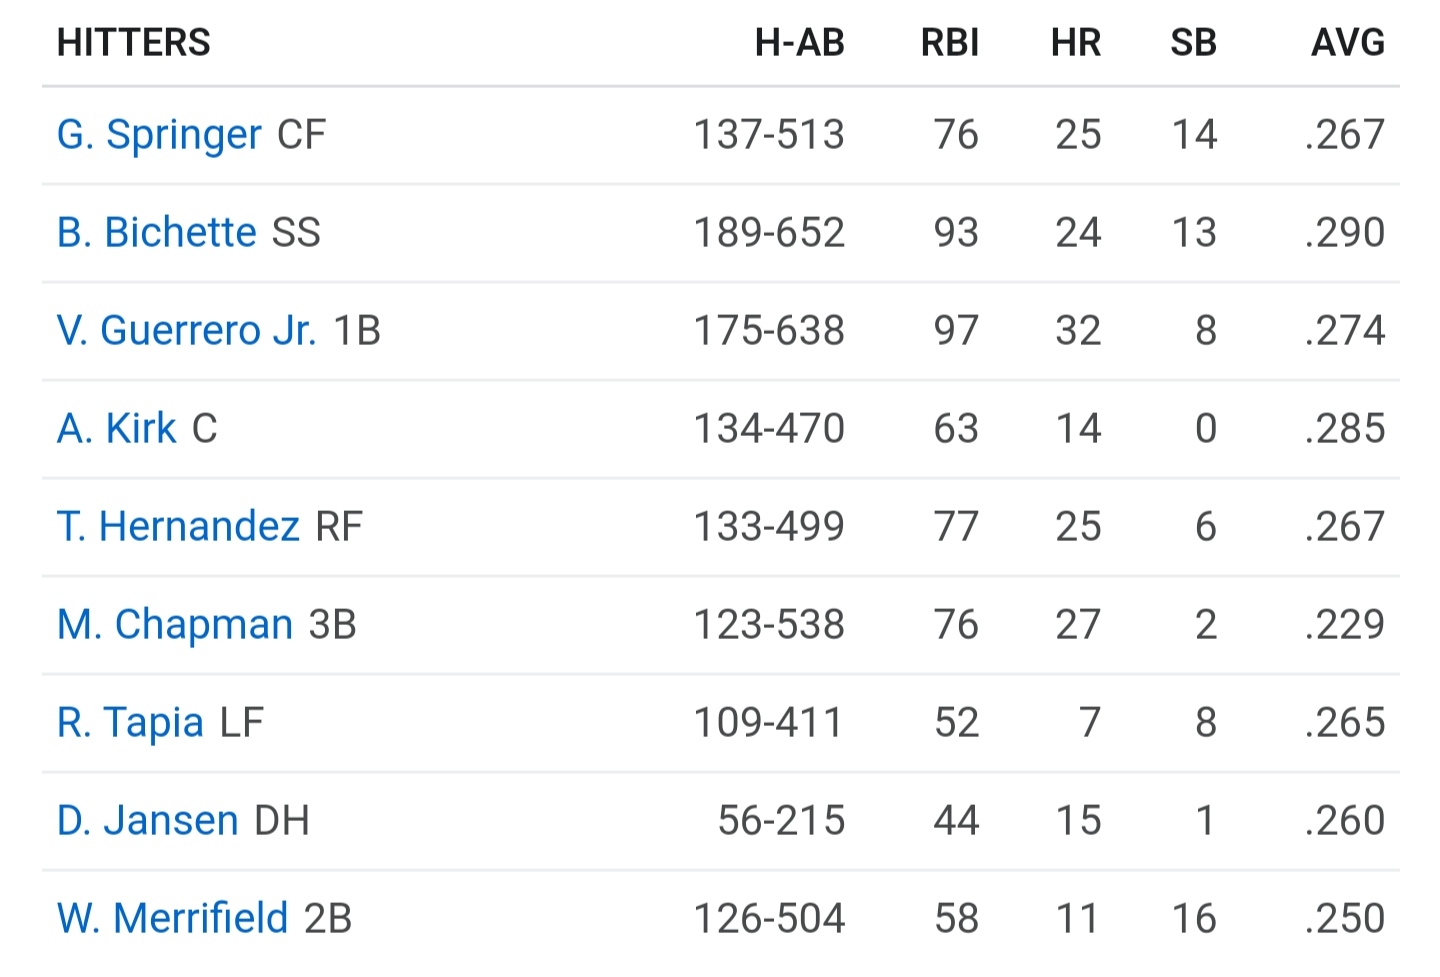Open R. Tapia player link

[130, 723]
